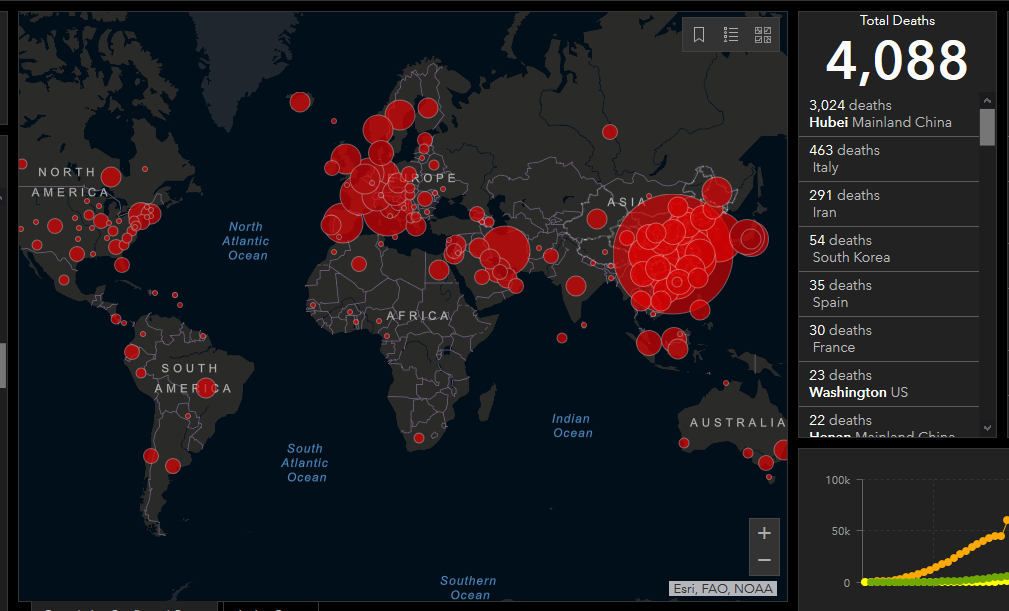Select the Spain 35 deaths row

tap(889, 294)
